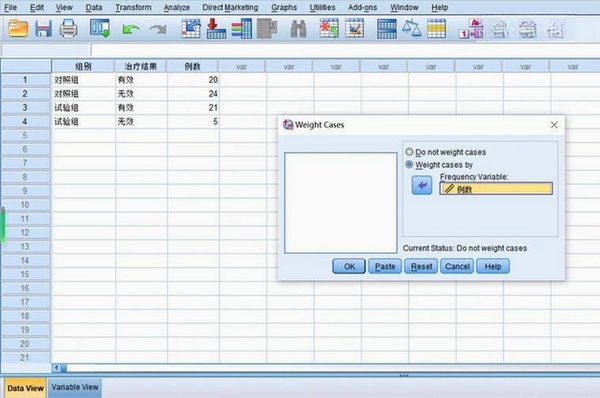
Task: Open Go to Variable toolbar icon
Action: point(216,29)
